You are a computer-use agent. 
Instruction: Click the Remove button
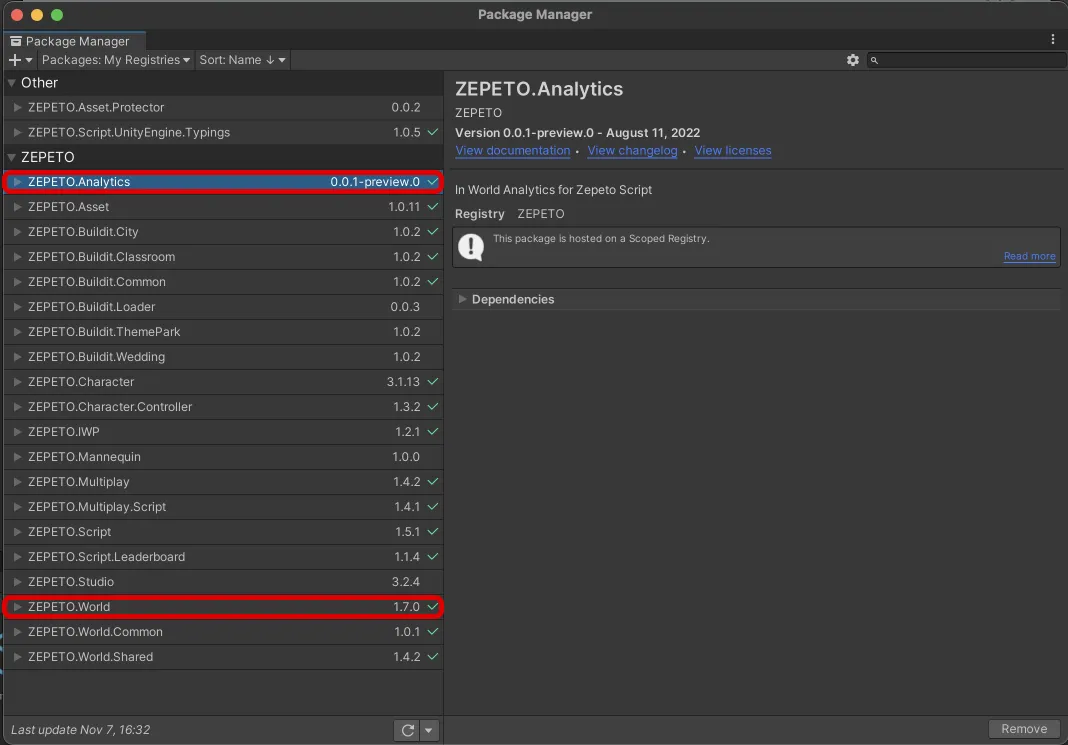[x=1024, y=729]
